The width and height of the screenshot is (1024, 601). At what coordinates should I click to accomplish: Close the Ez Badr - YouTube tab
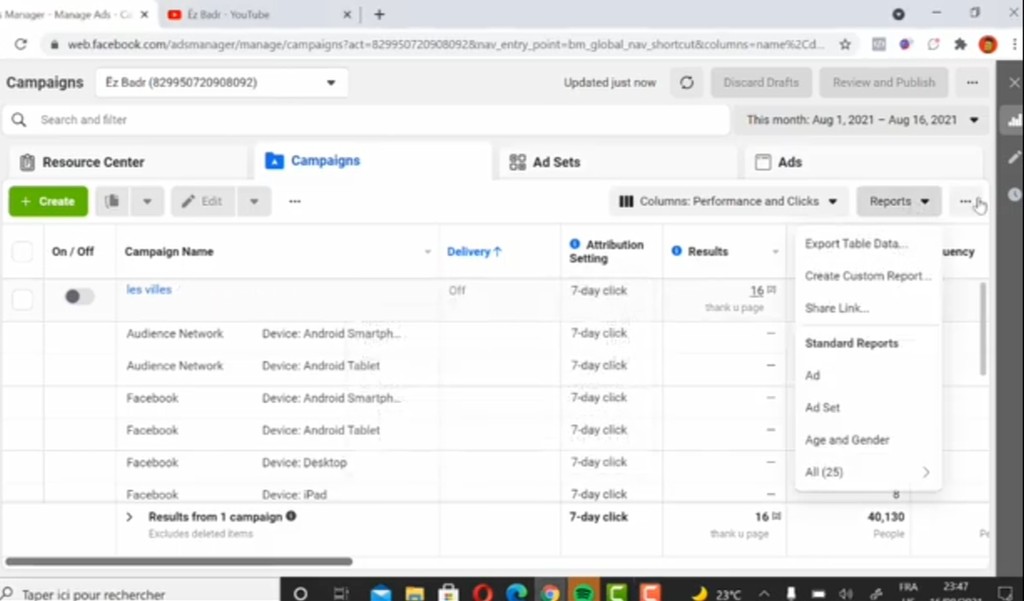tap(347, 14)
